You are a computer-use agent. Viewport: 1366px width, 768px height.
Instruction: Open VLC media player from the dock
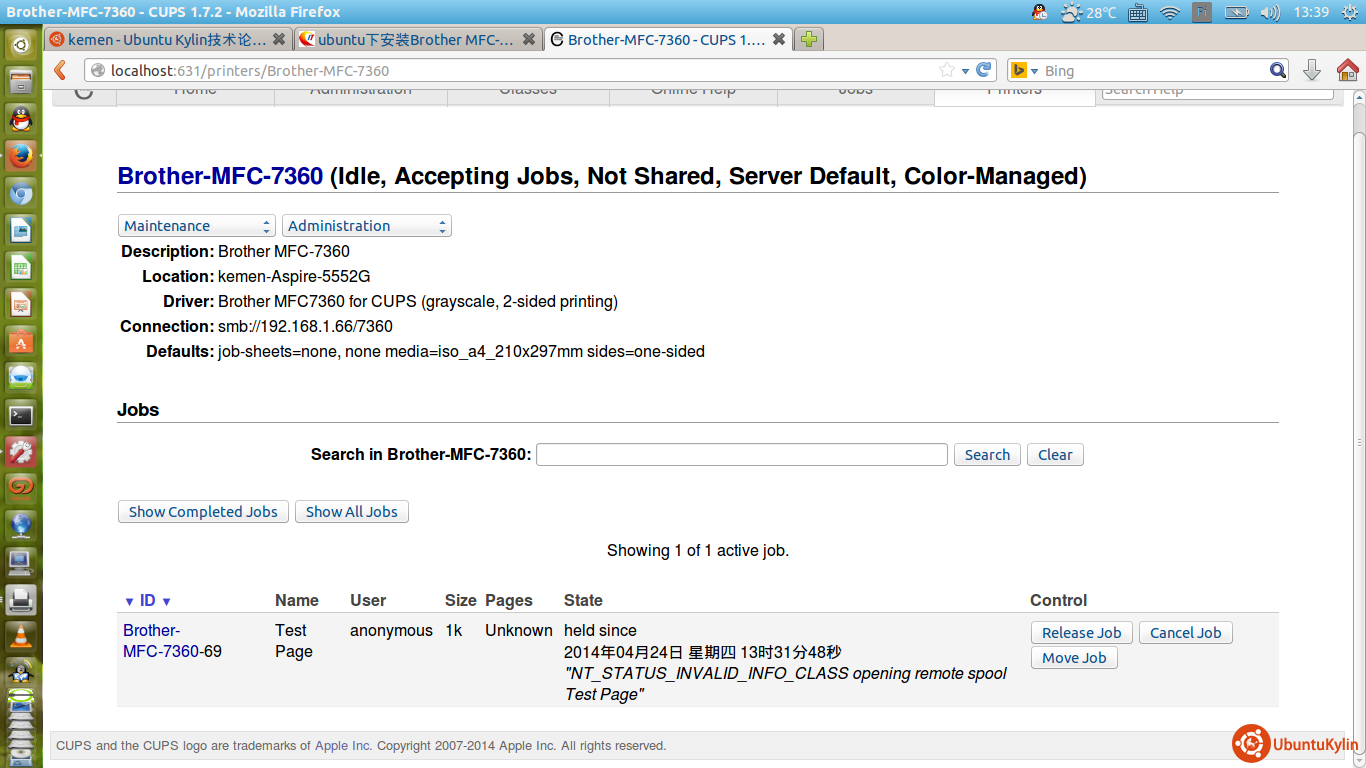point(21,636)
